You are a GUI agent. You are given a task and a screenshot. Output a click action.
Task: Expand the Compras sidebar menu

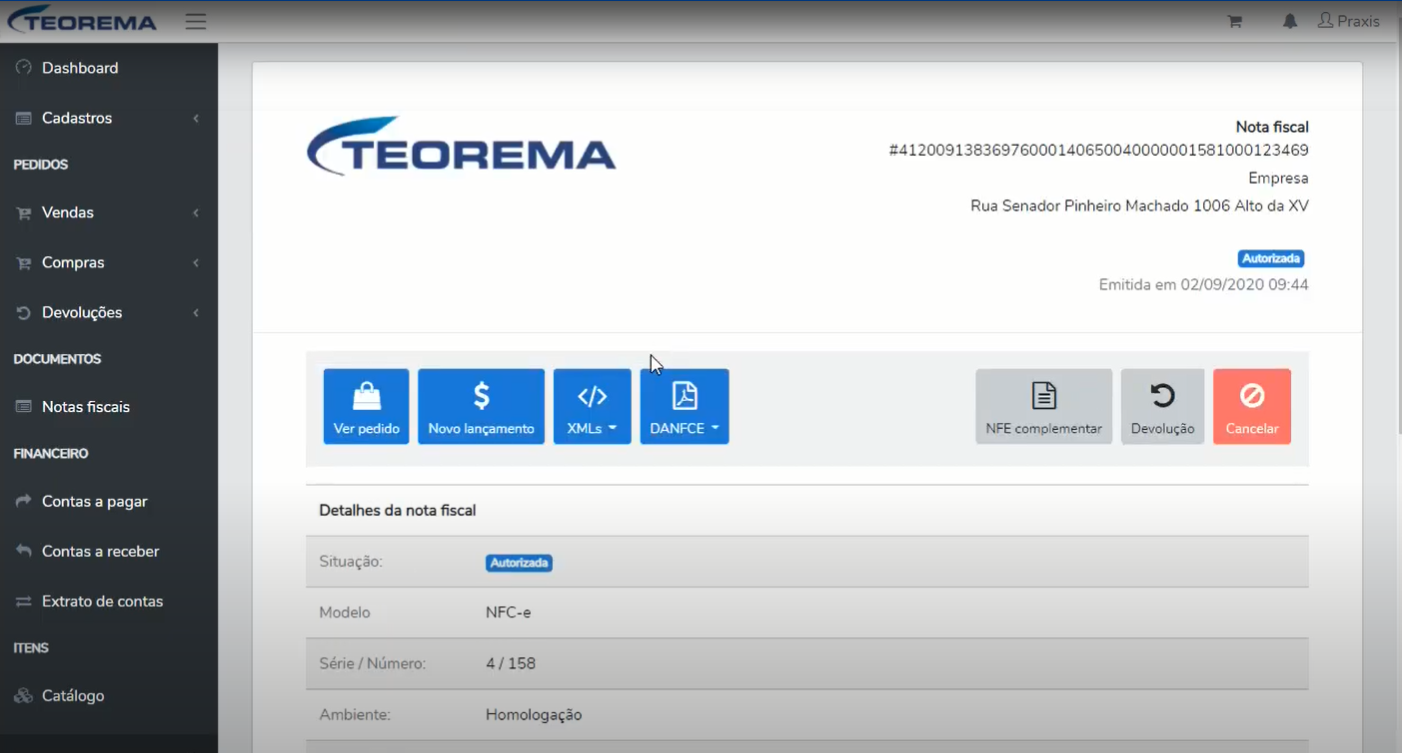(108, 263)
